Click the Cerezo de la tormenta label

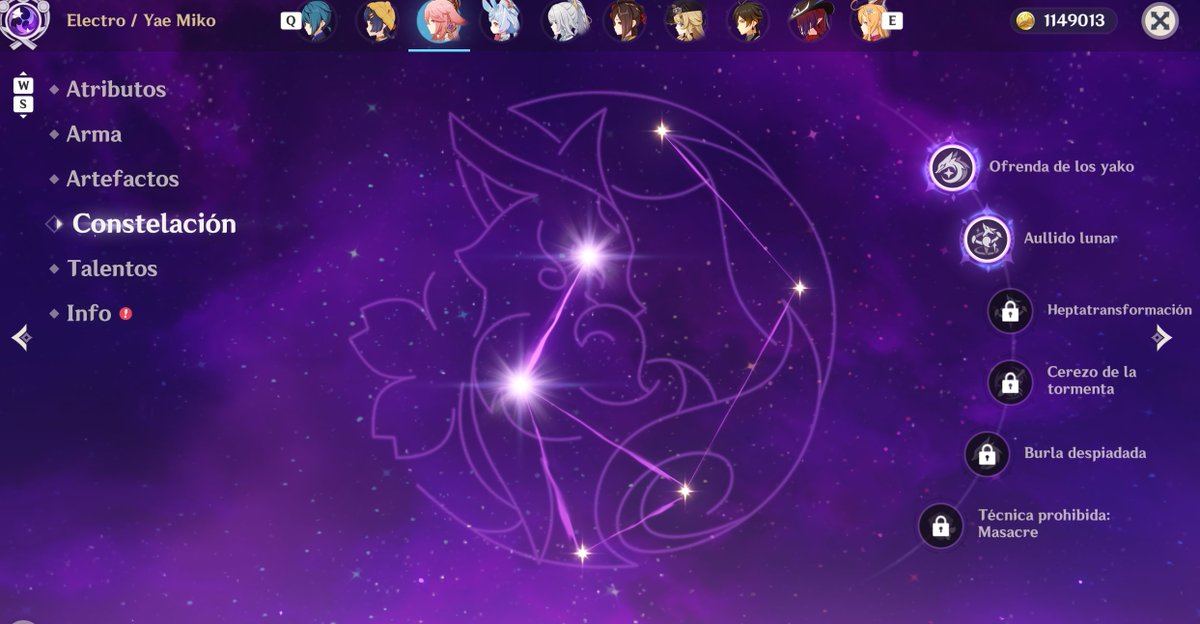(1091, 380)
